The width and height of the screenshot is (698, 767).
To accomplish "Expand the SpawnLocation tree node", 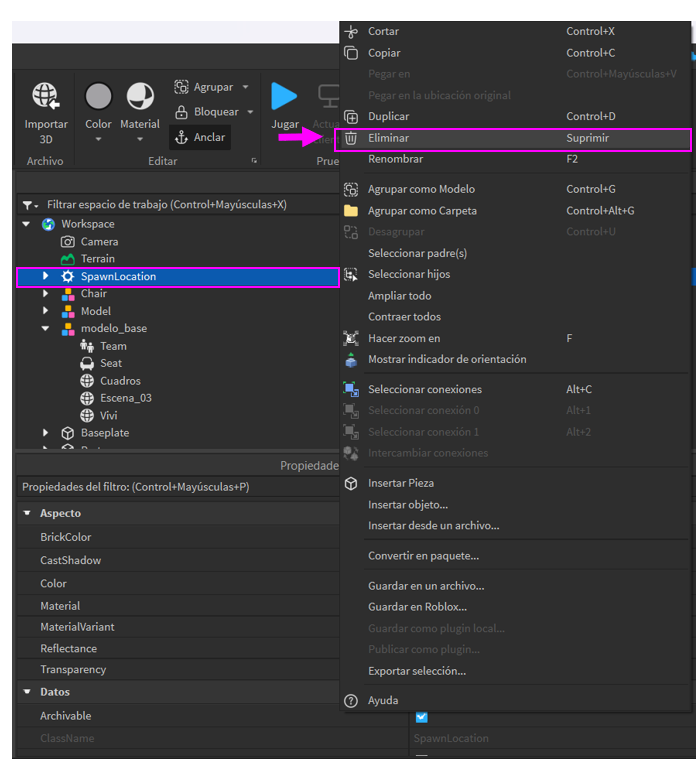I will pos(45,276).
